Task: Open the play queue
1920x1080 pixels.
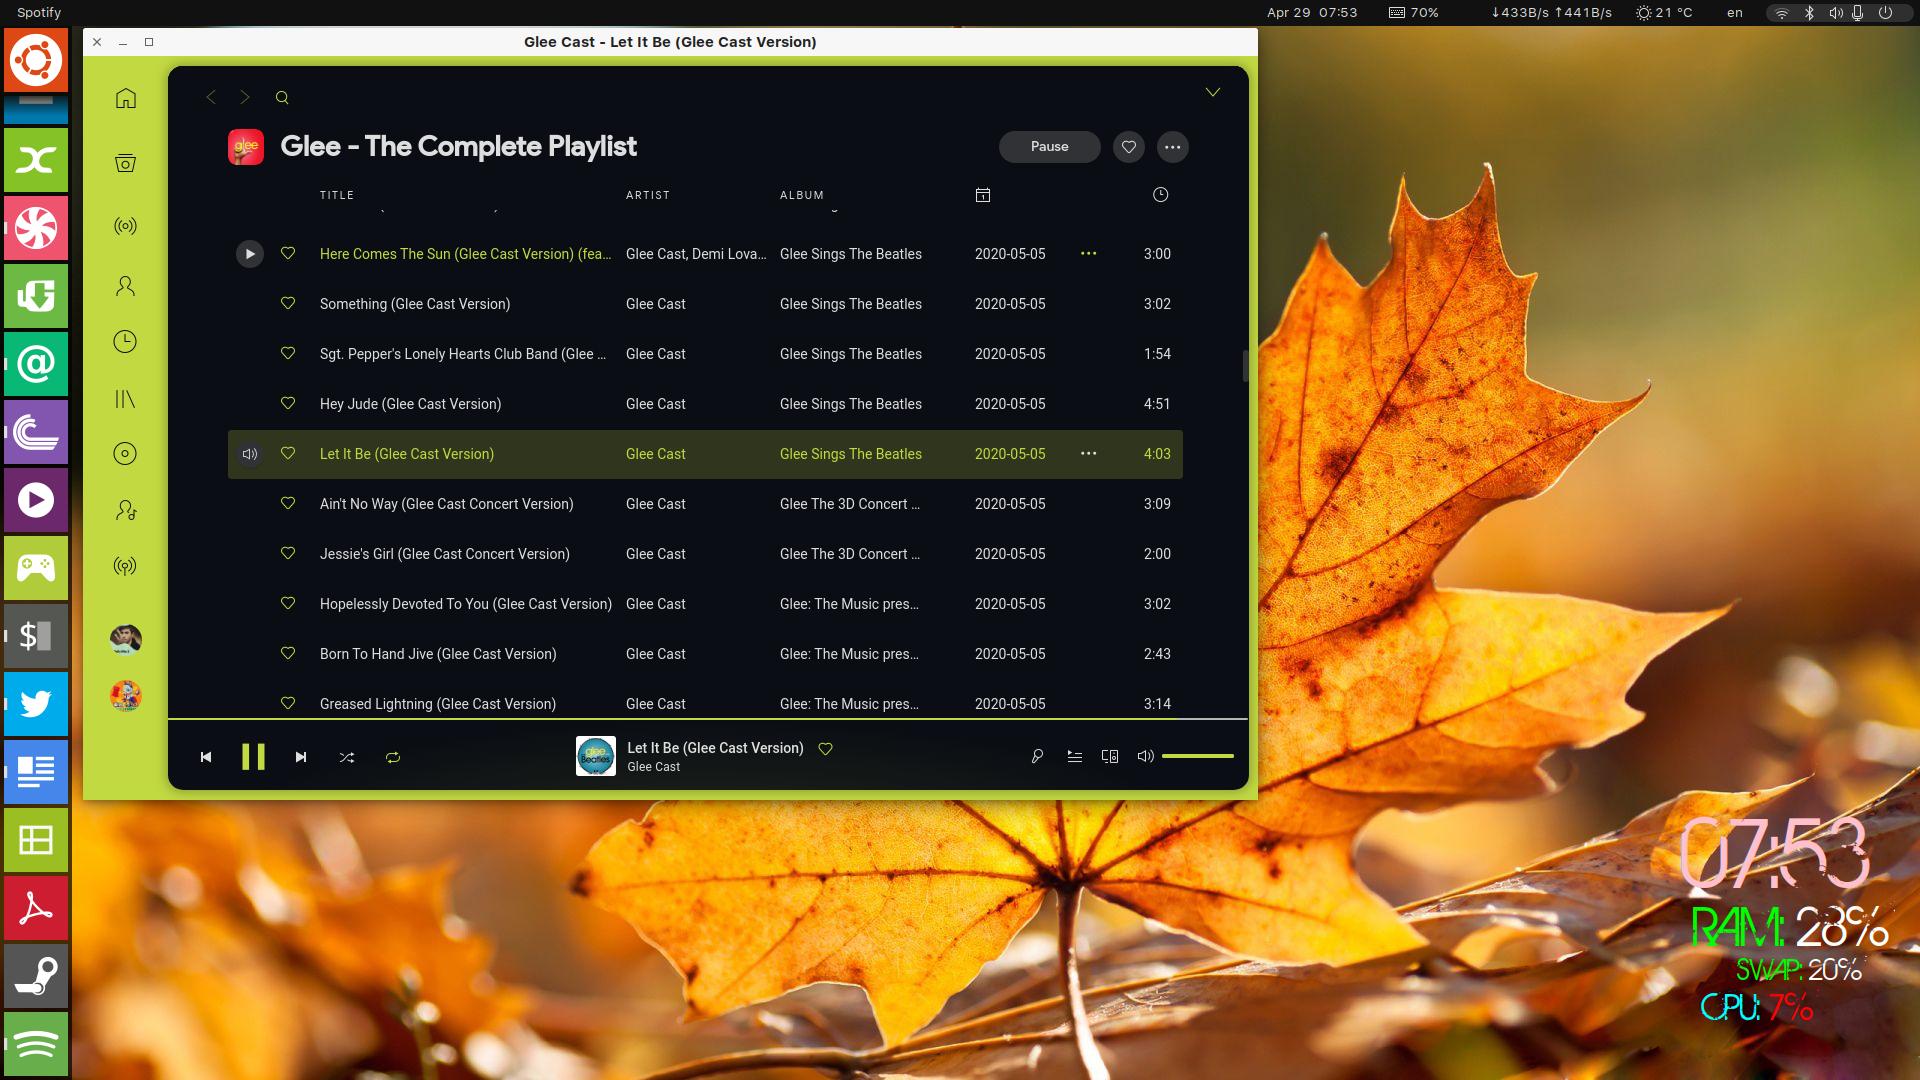Action: click(1074, 757)
